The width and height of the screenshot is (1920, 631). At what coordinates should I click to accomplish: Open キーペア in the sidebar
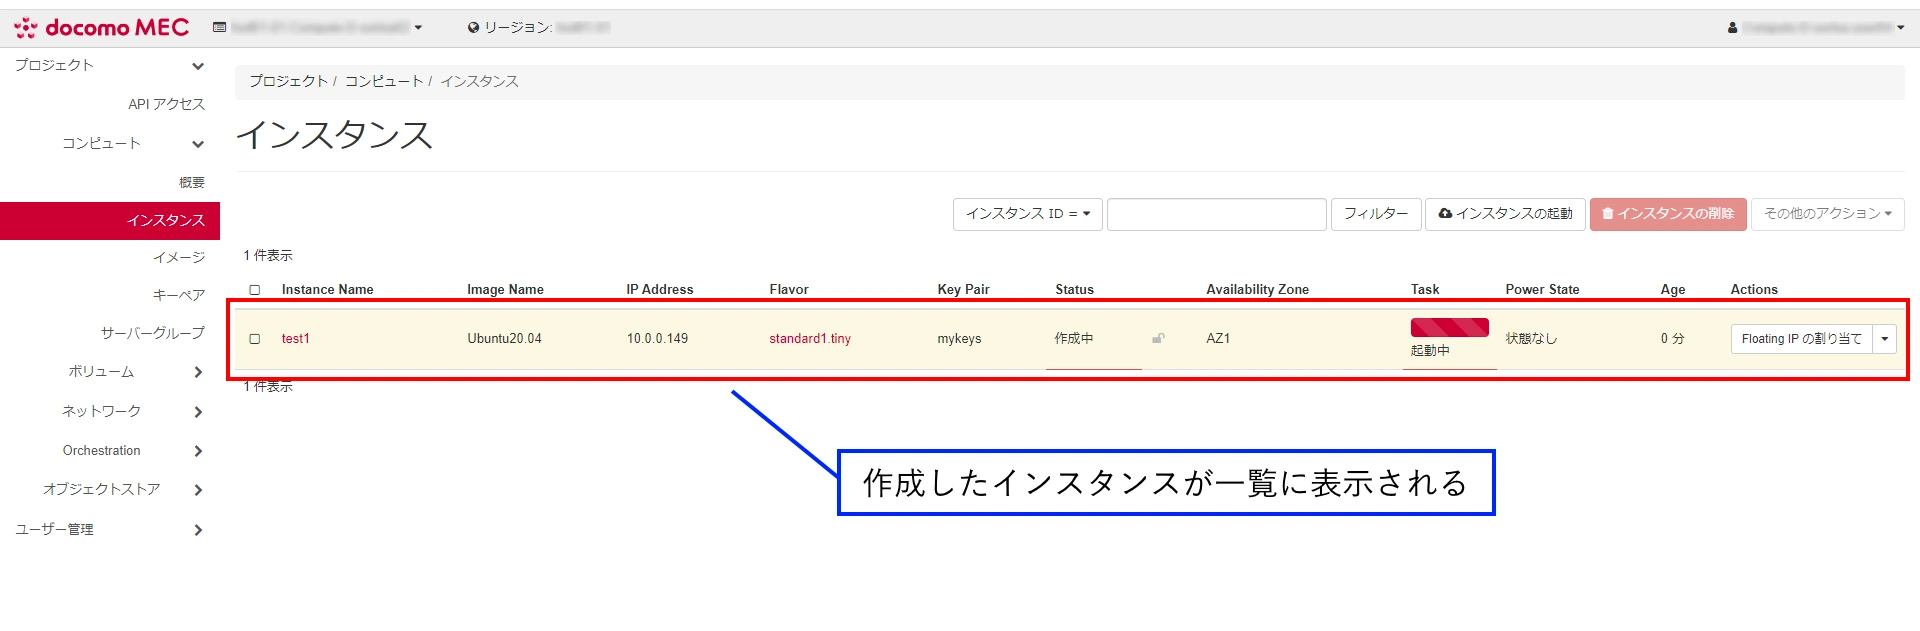coord(178,295)
